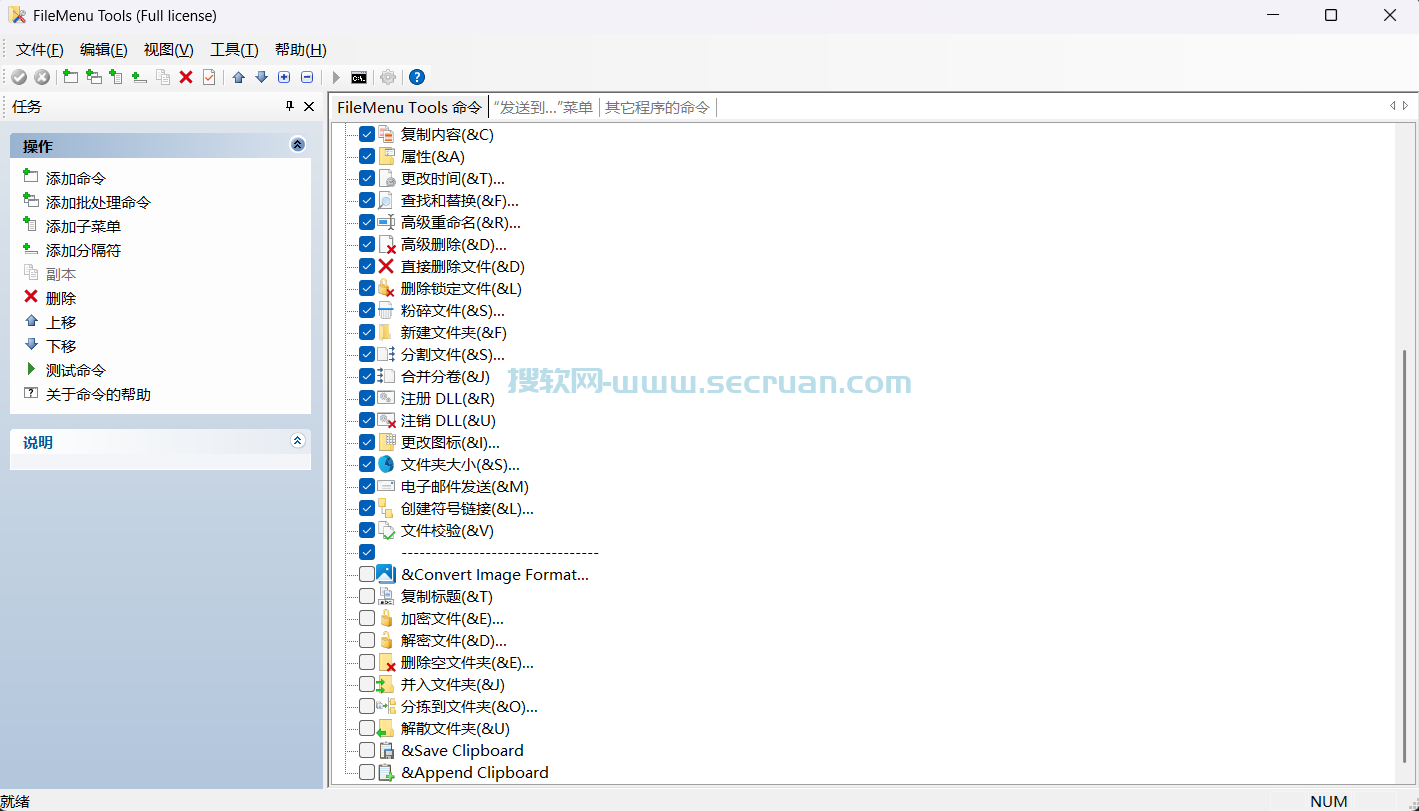1419x811 pixels.
Task: Click the add submenu toolbar icon
Action: (x=117, y=77)
